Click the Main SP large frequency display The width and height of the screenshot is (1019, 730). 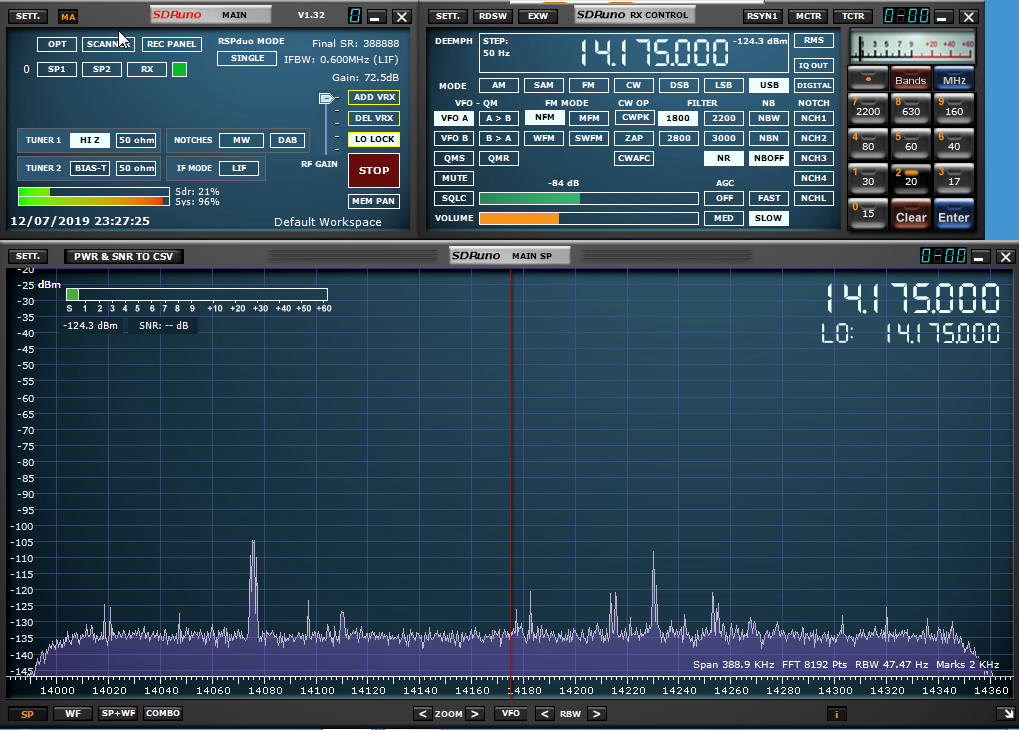click(x=912, y=299)
